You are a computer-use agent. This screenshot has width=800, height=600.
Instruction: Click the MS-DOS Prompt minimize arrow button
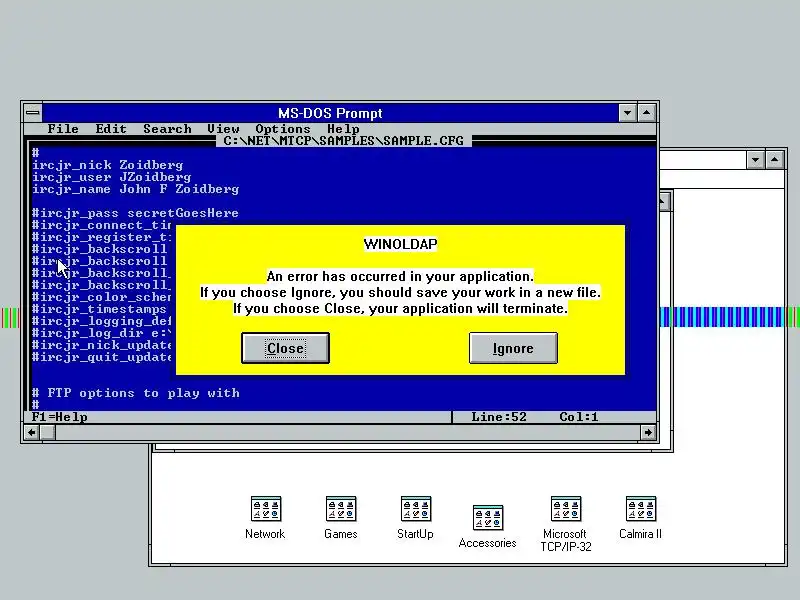[x=628, y=113]
